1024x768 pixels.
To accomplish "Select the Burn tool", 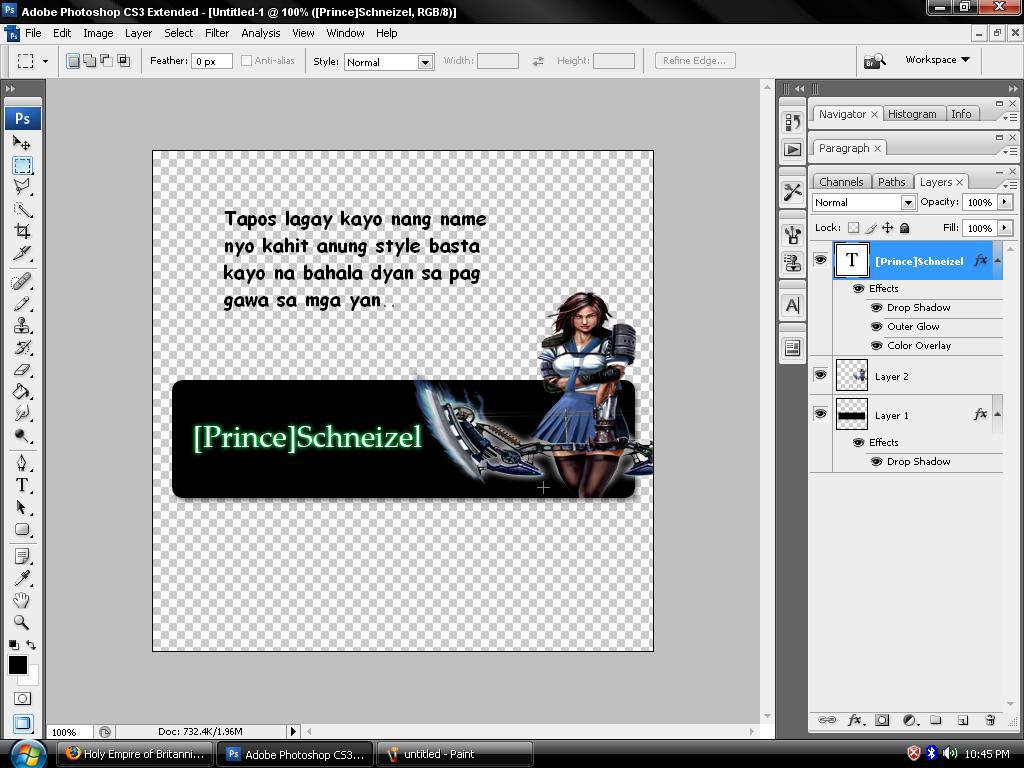I will click(x=22, y=436).
